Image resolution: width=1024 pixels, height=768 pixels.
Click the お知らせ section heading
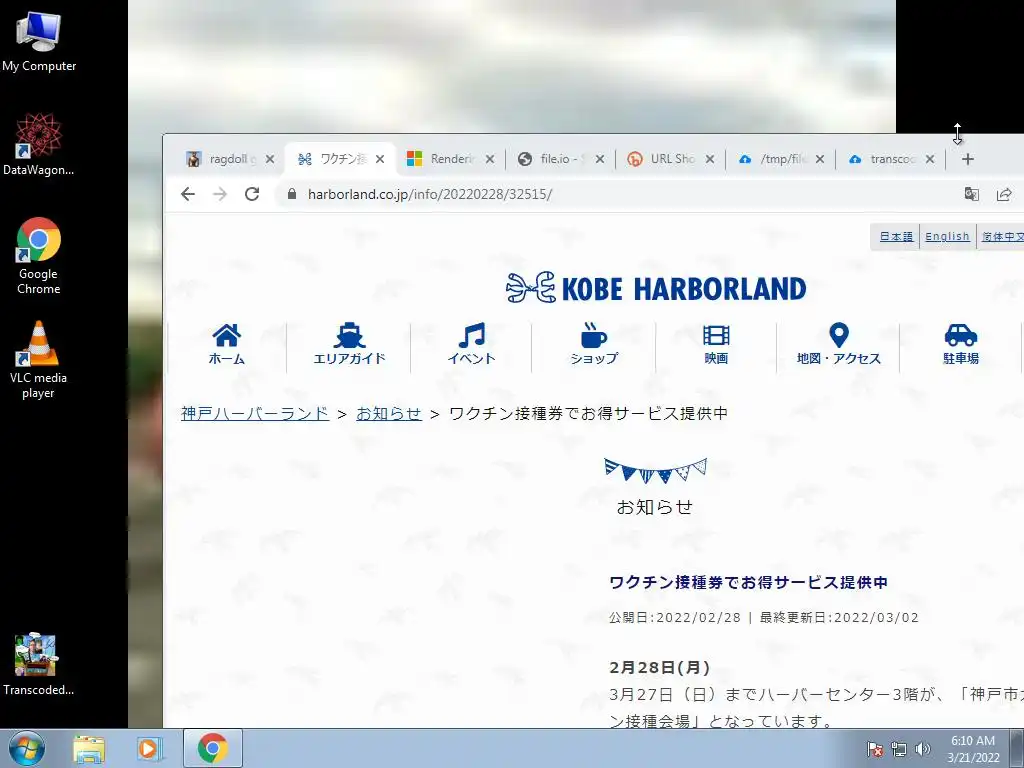pos(655,507)
